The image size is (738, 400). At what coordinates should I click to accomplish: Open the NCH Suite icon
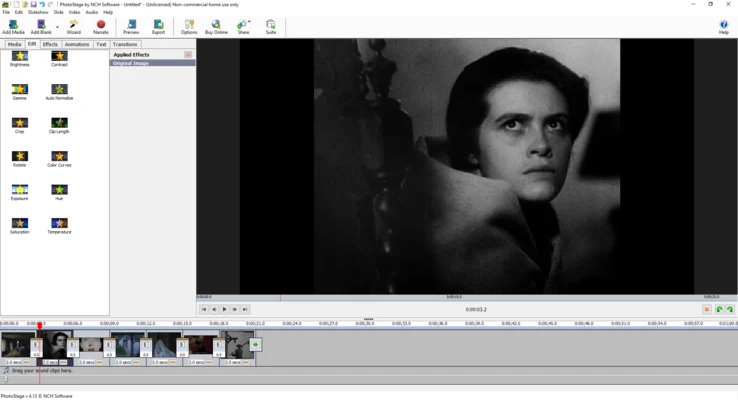tap(271, 27)
